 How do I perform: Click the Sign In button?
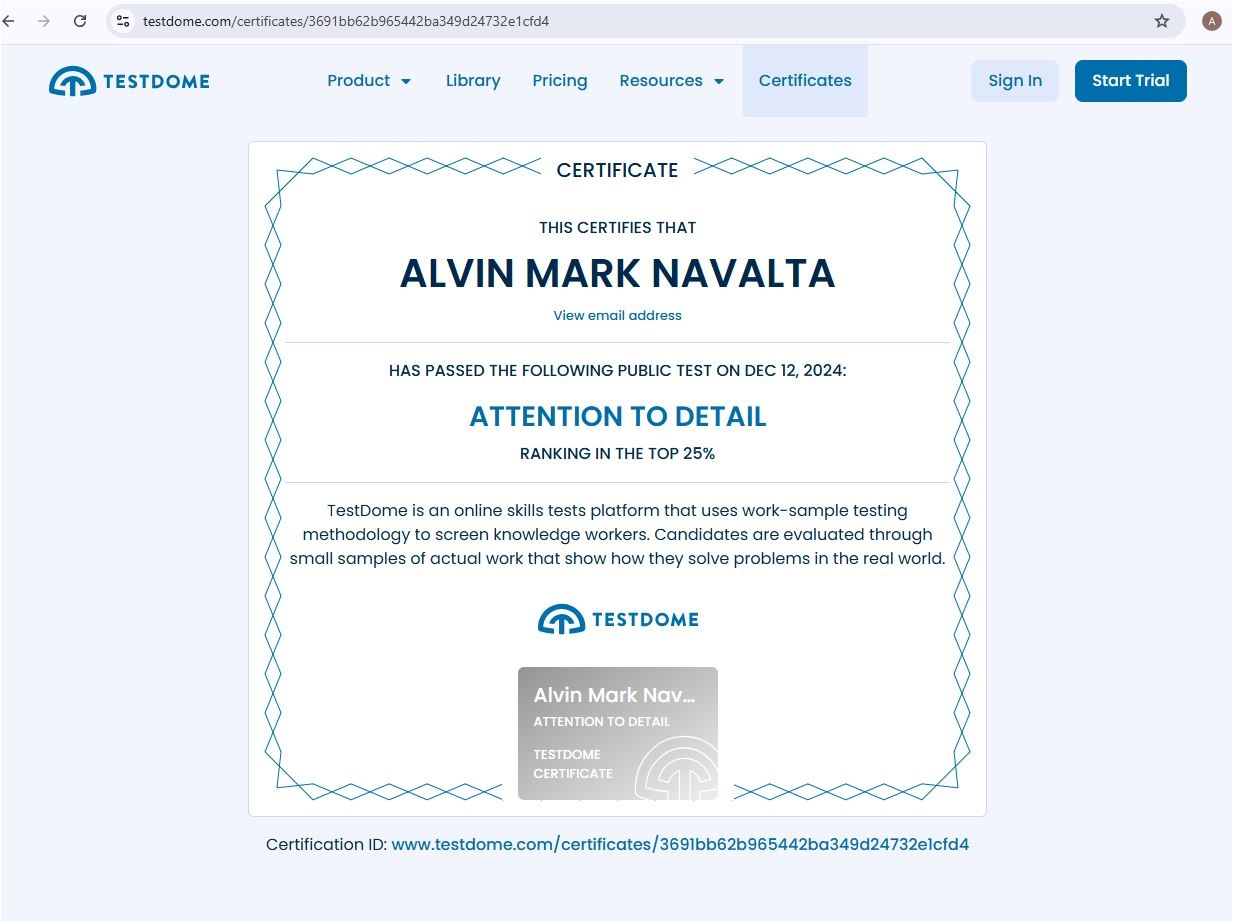pyautogui.click(x=1015, y=81)
